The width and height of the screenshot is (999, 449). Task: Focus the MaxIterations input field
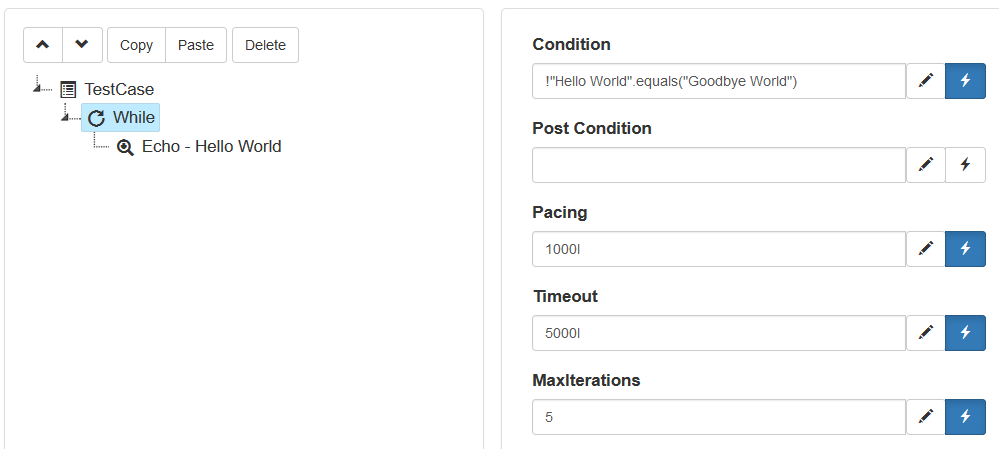tap(719, 417)
